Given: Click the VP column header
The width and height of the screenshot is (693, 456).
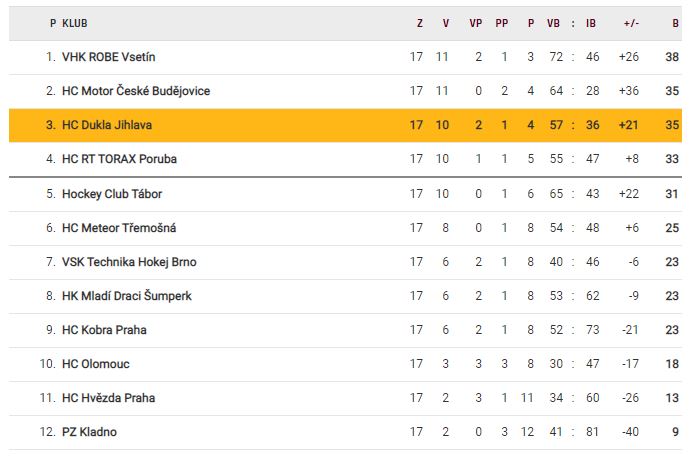Looking at the screenshot, I should click(475, 23).
